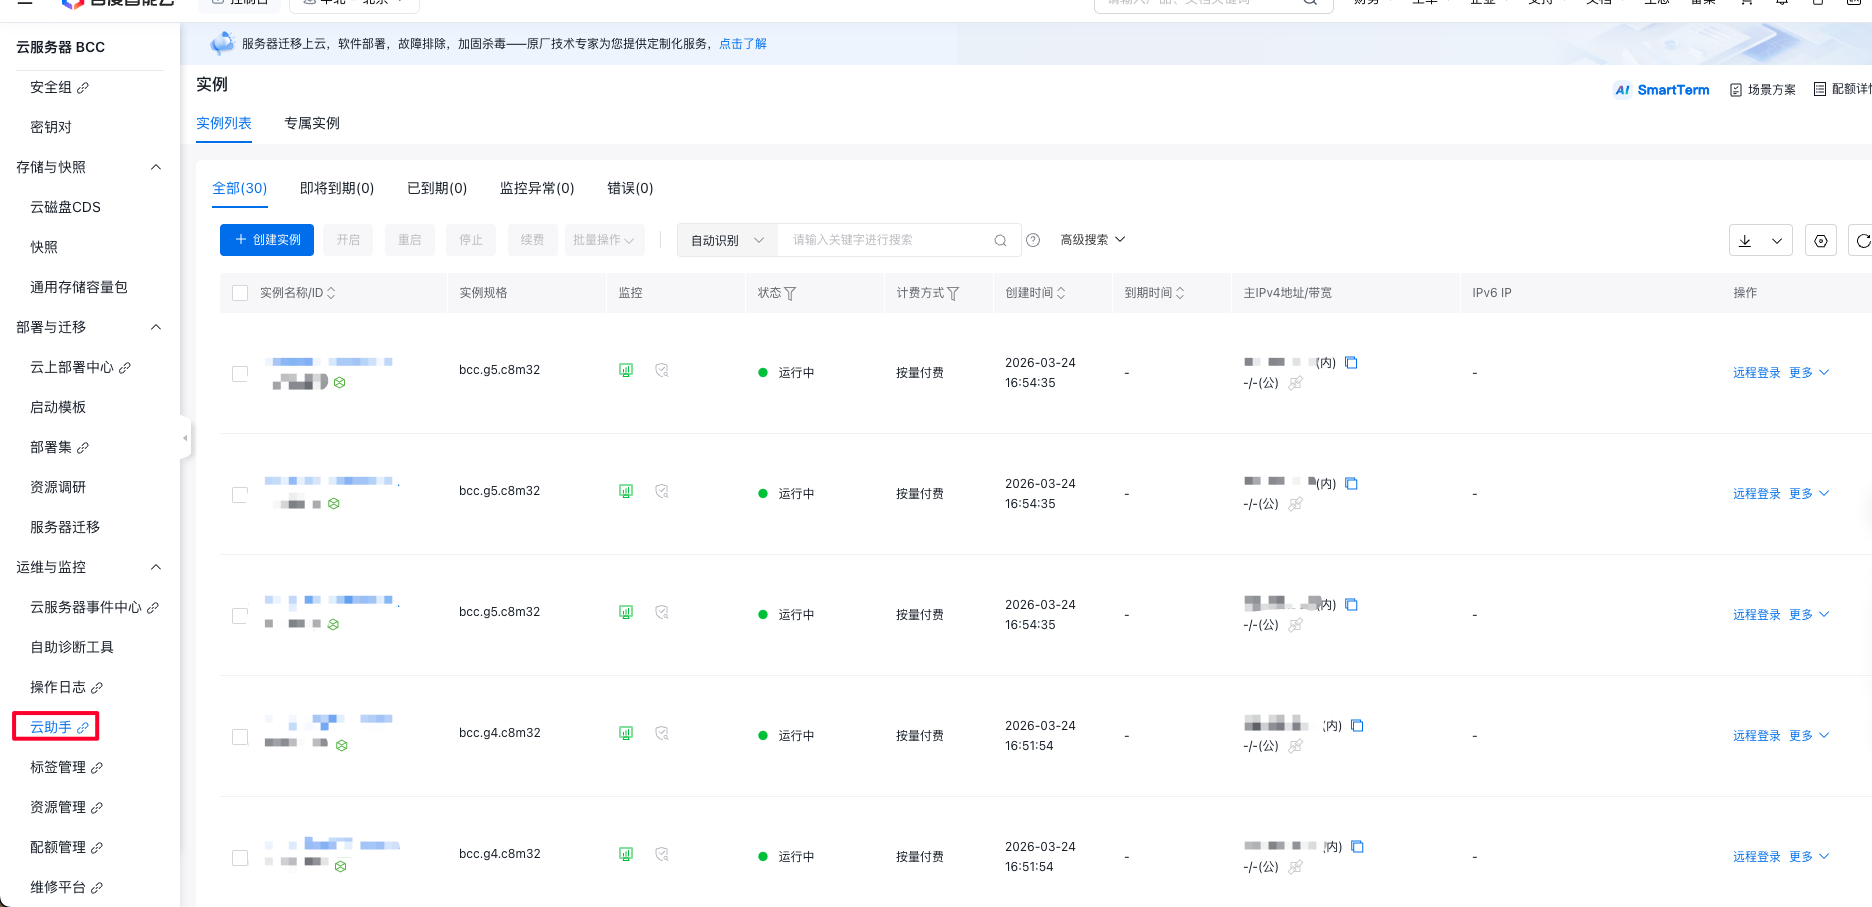Toggle the select-all checkbox in table header

coord(240,293)
